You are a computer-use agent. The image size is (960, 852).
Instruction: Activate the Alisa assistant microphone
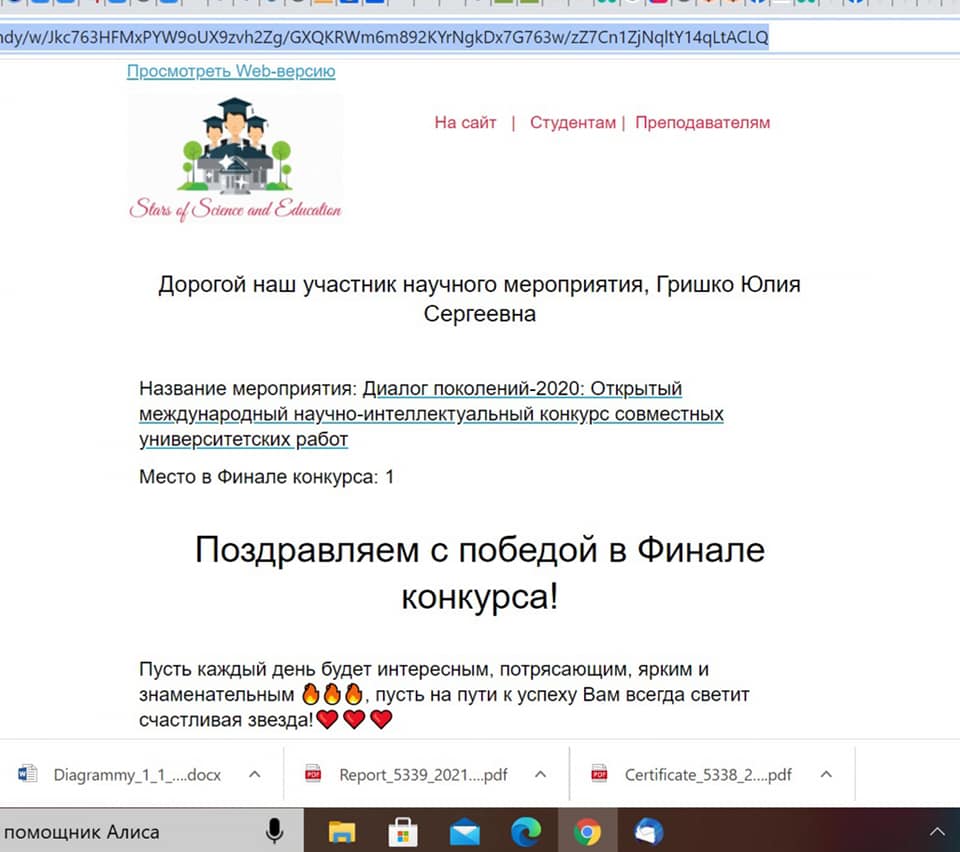click(x=275, y=831)
